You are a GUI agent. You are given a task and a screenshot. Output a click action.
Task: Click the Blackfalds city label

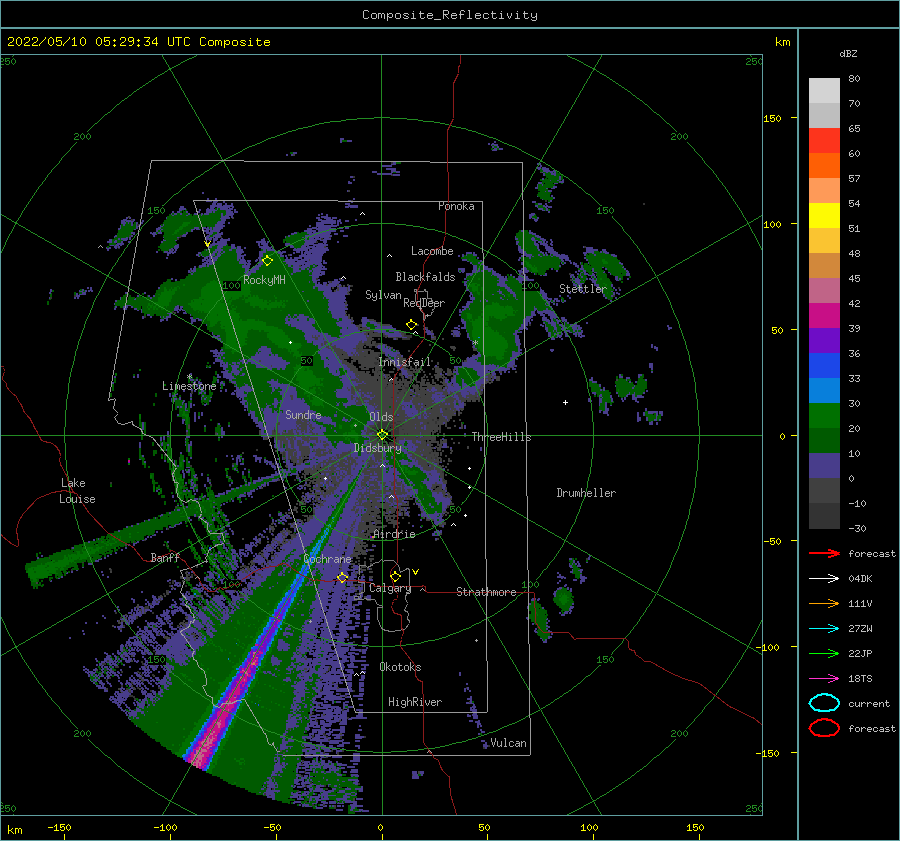(x=425, y=277)
